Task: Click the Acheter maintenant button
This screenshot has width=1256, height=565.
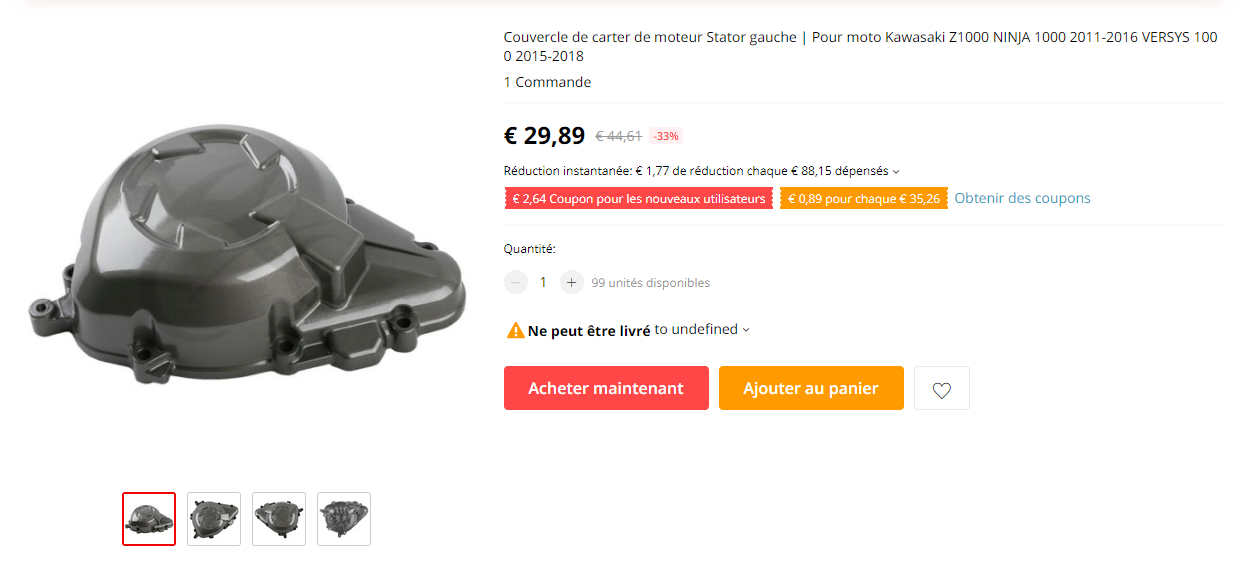Action: (x=606, y=388)
